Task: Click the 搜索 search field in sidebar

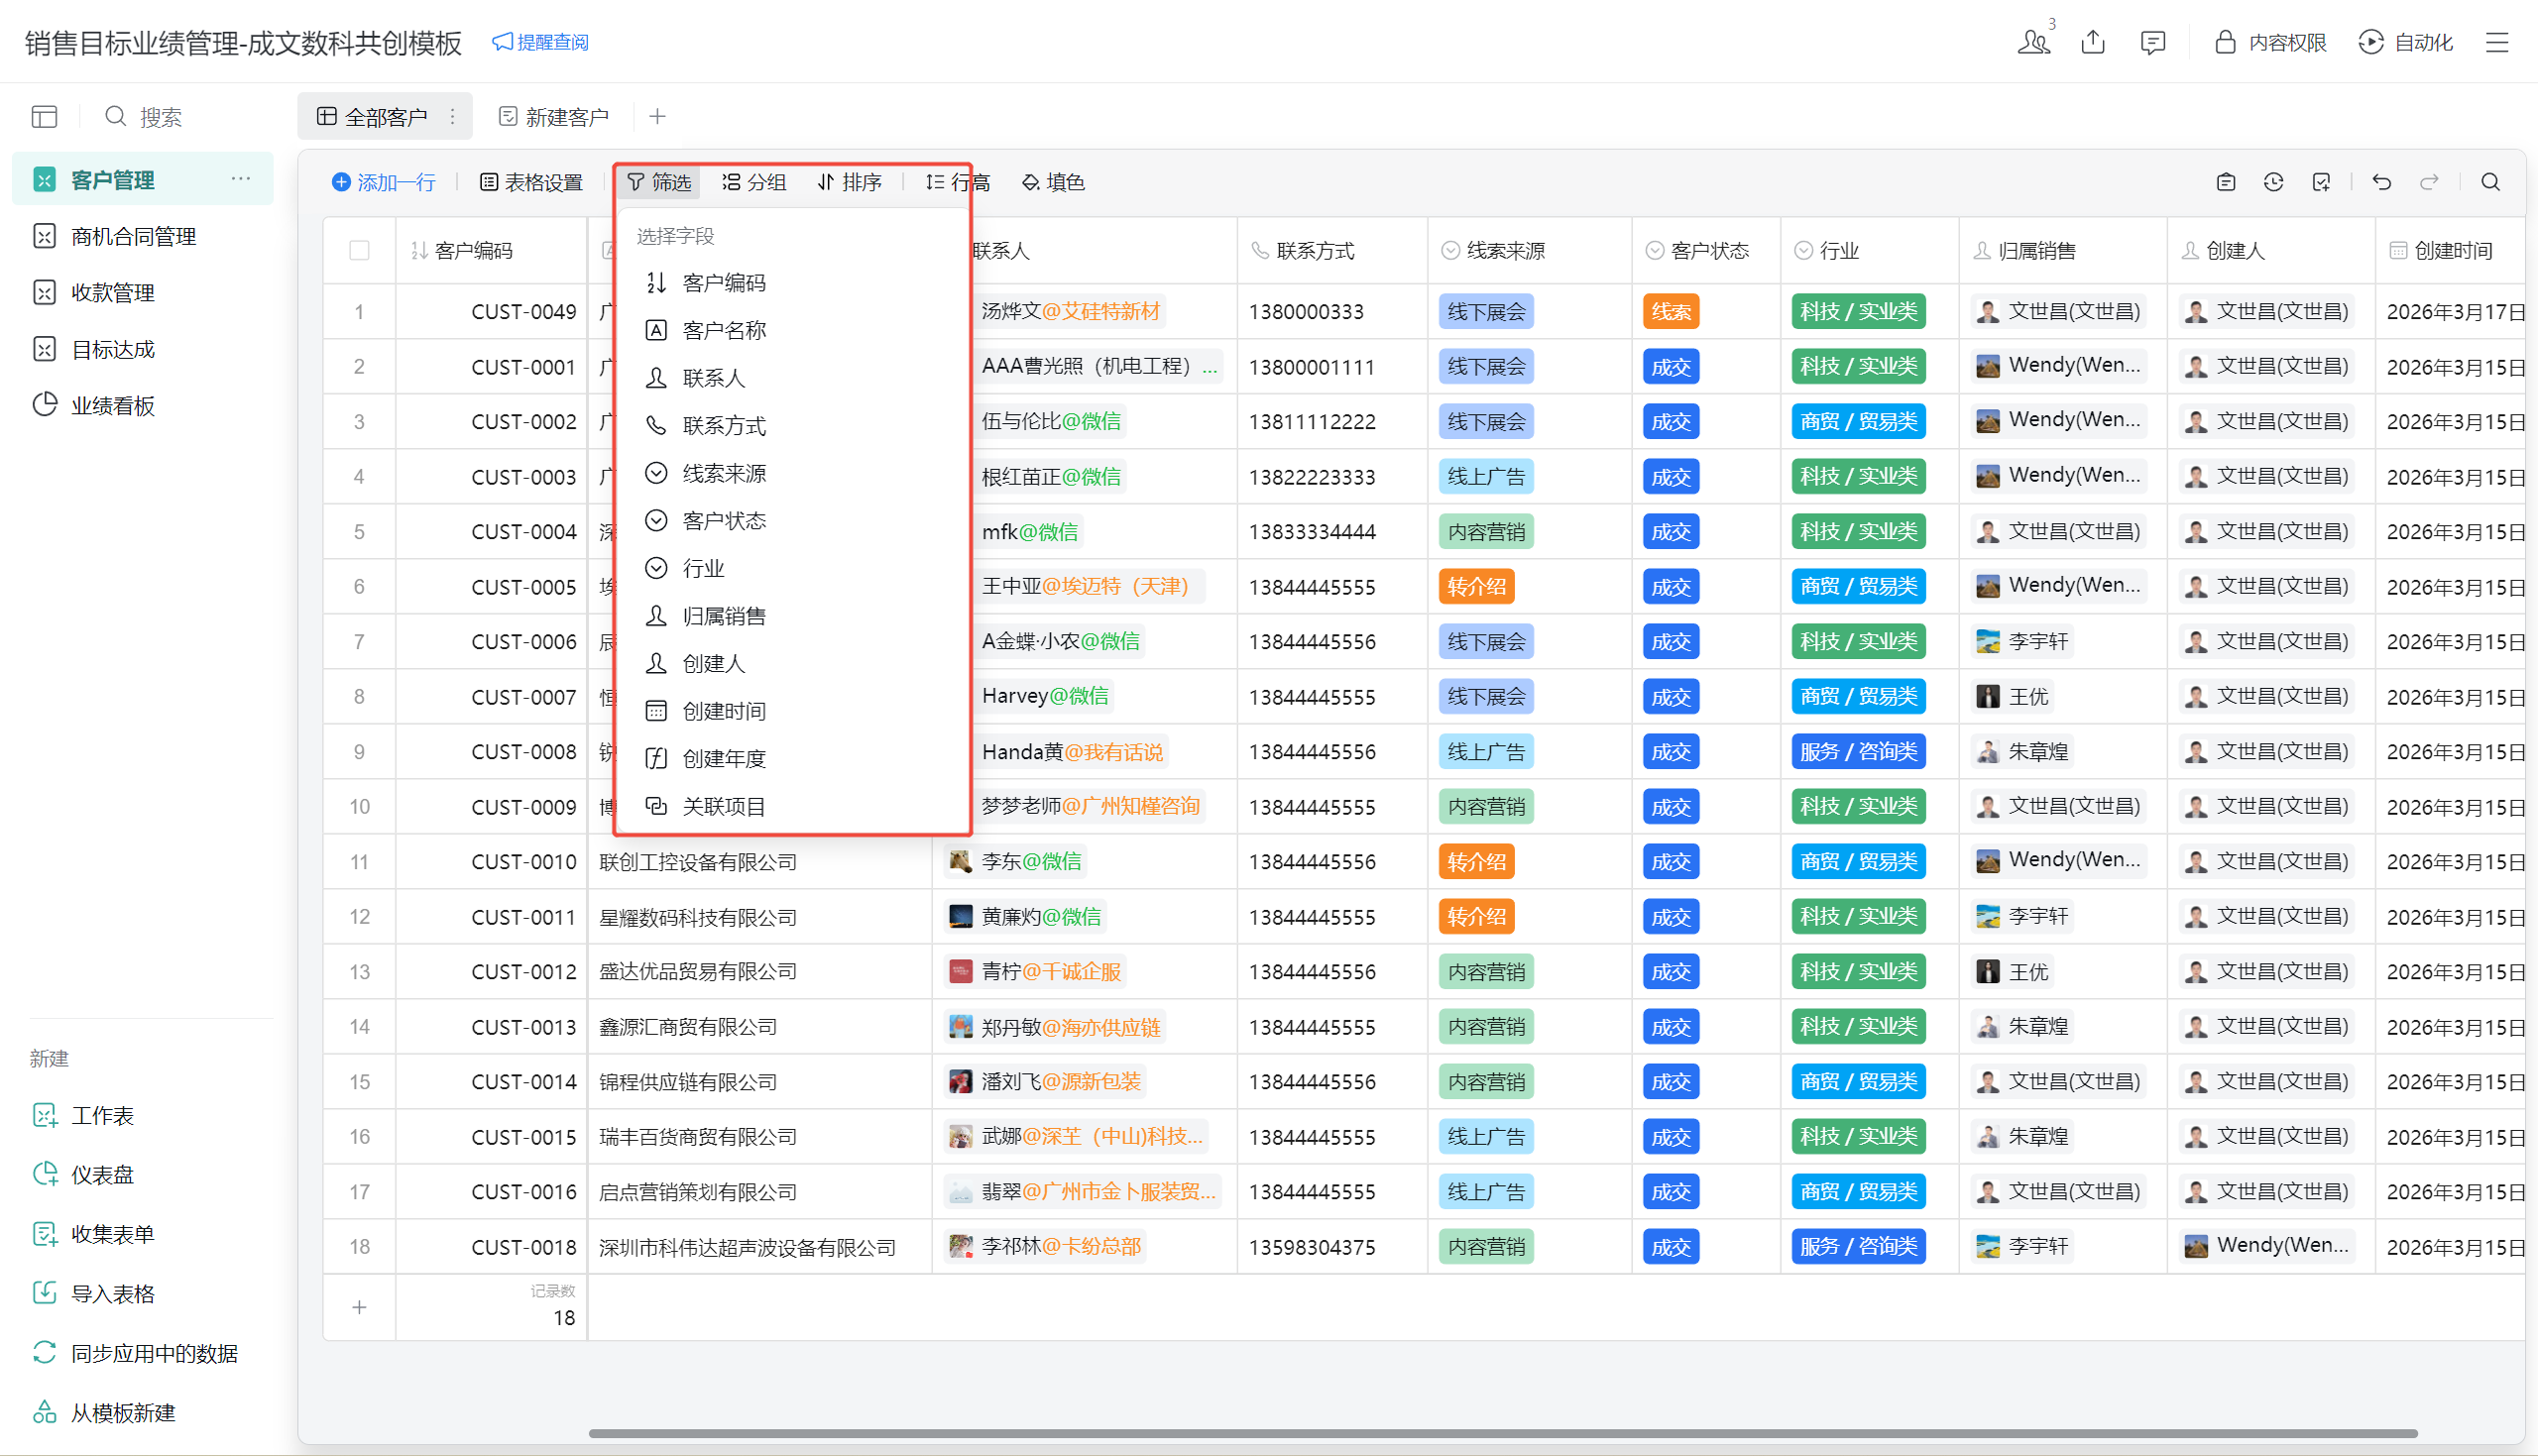Action: click(x=160, y=117)
